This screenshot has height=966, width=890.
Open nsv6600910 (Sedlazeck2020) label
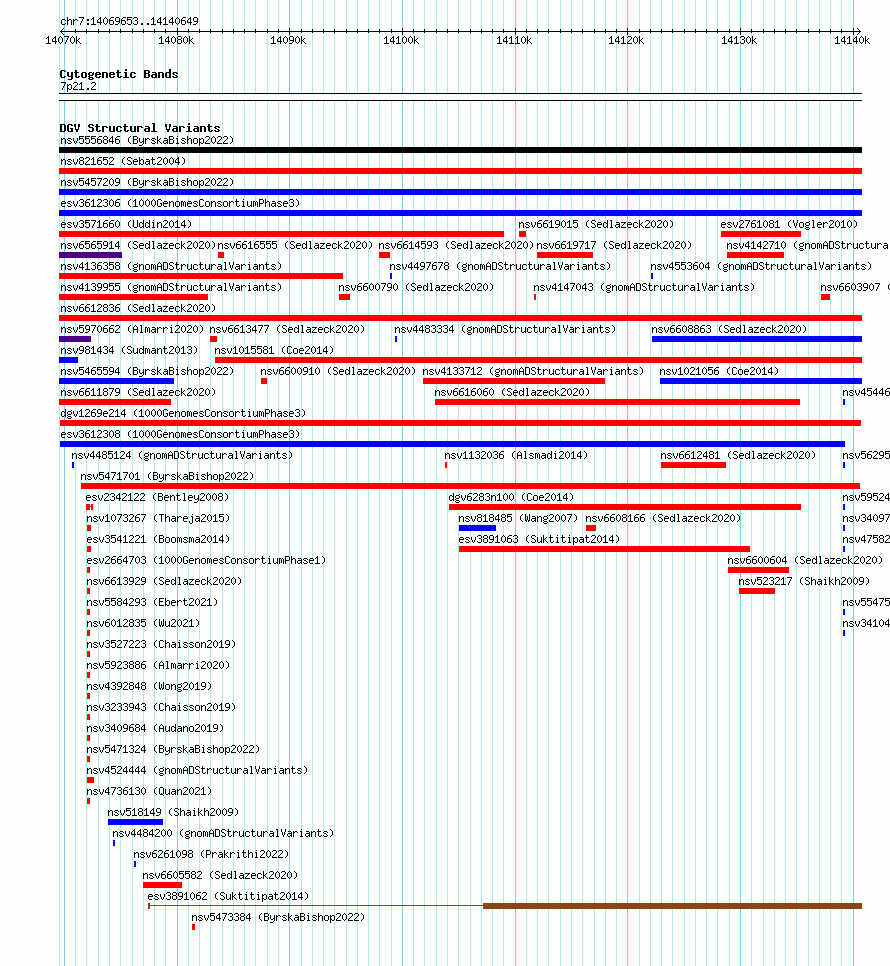338,371
